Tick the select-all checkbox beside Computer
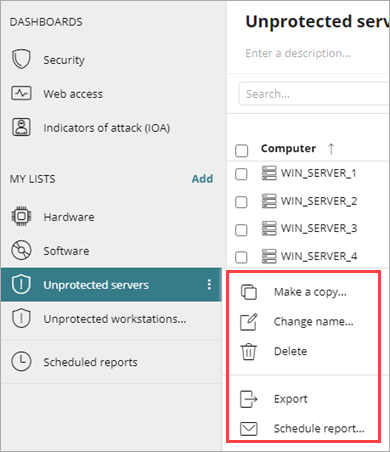Screen dimensions: 390x452 pos(241,150)
